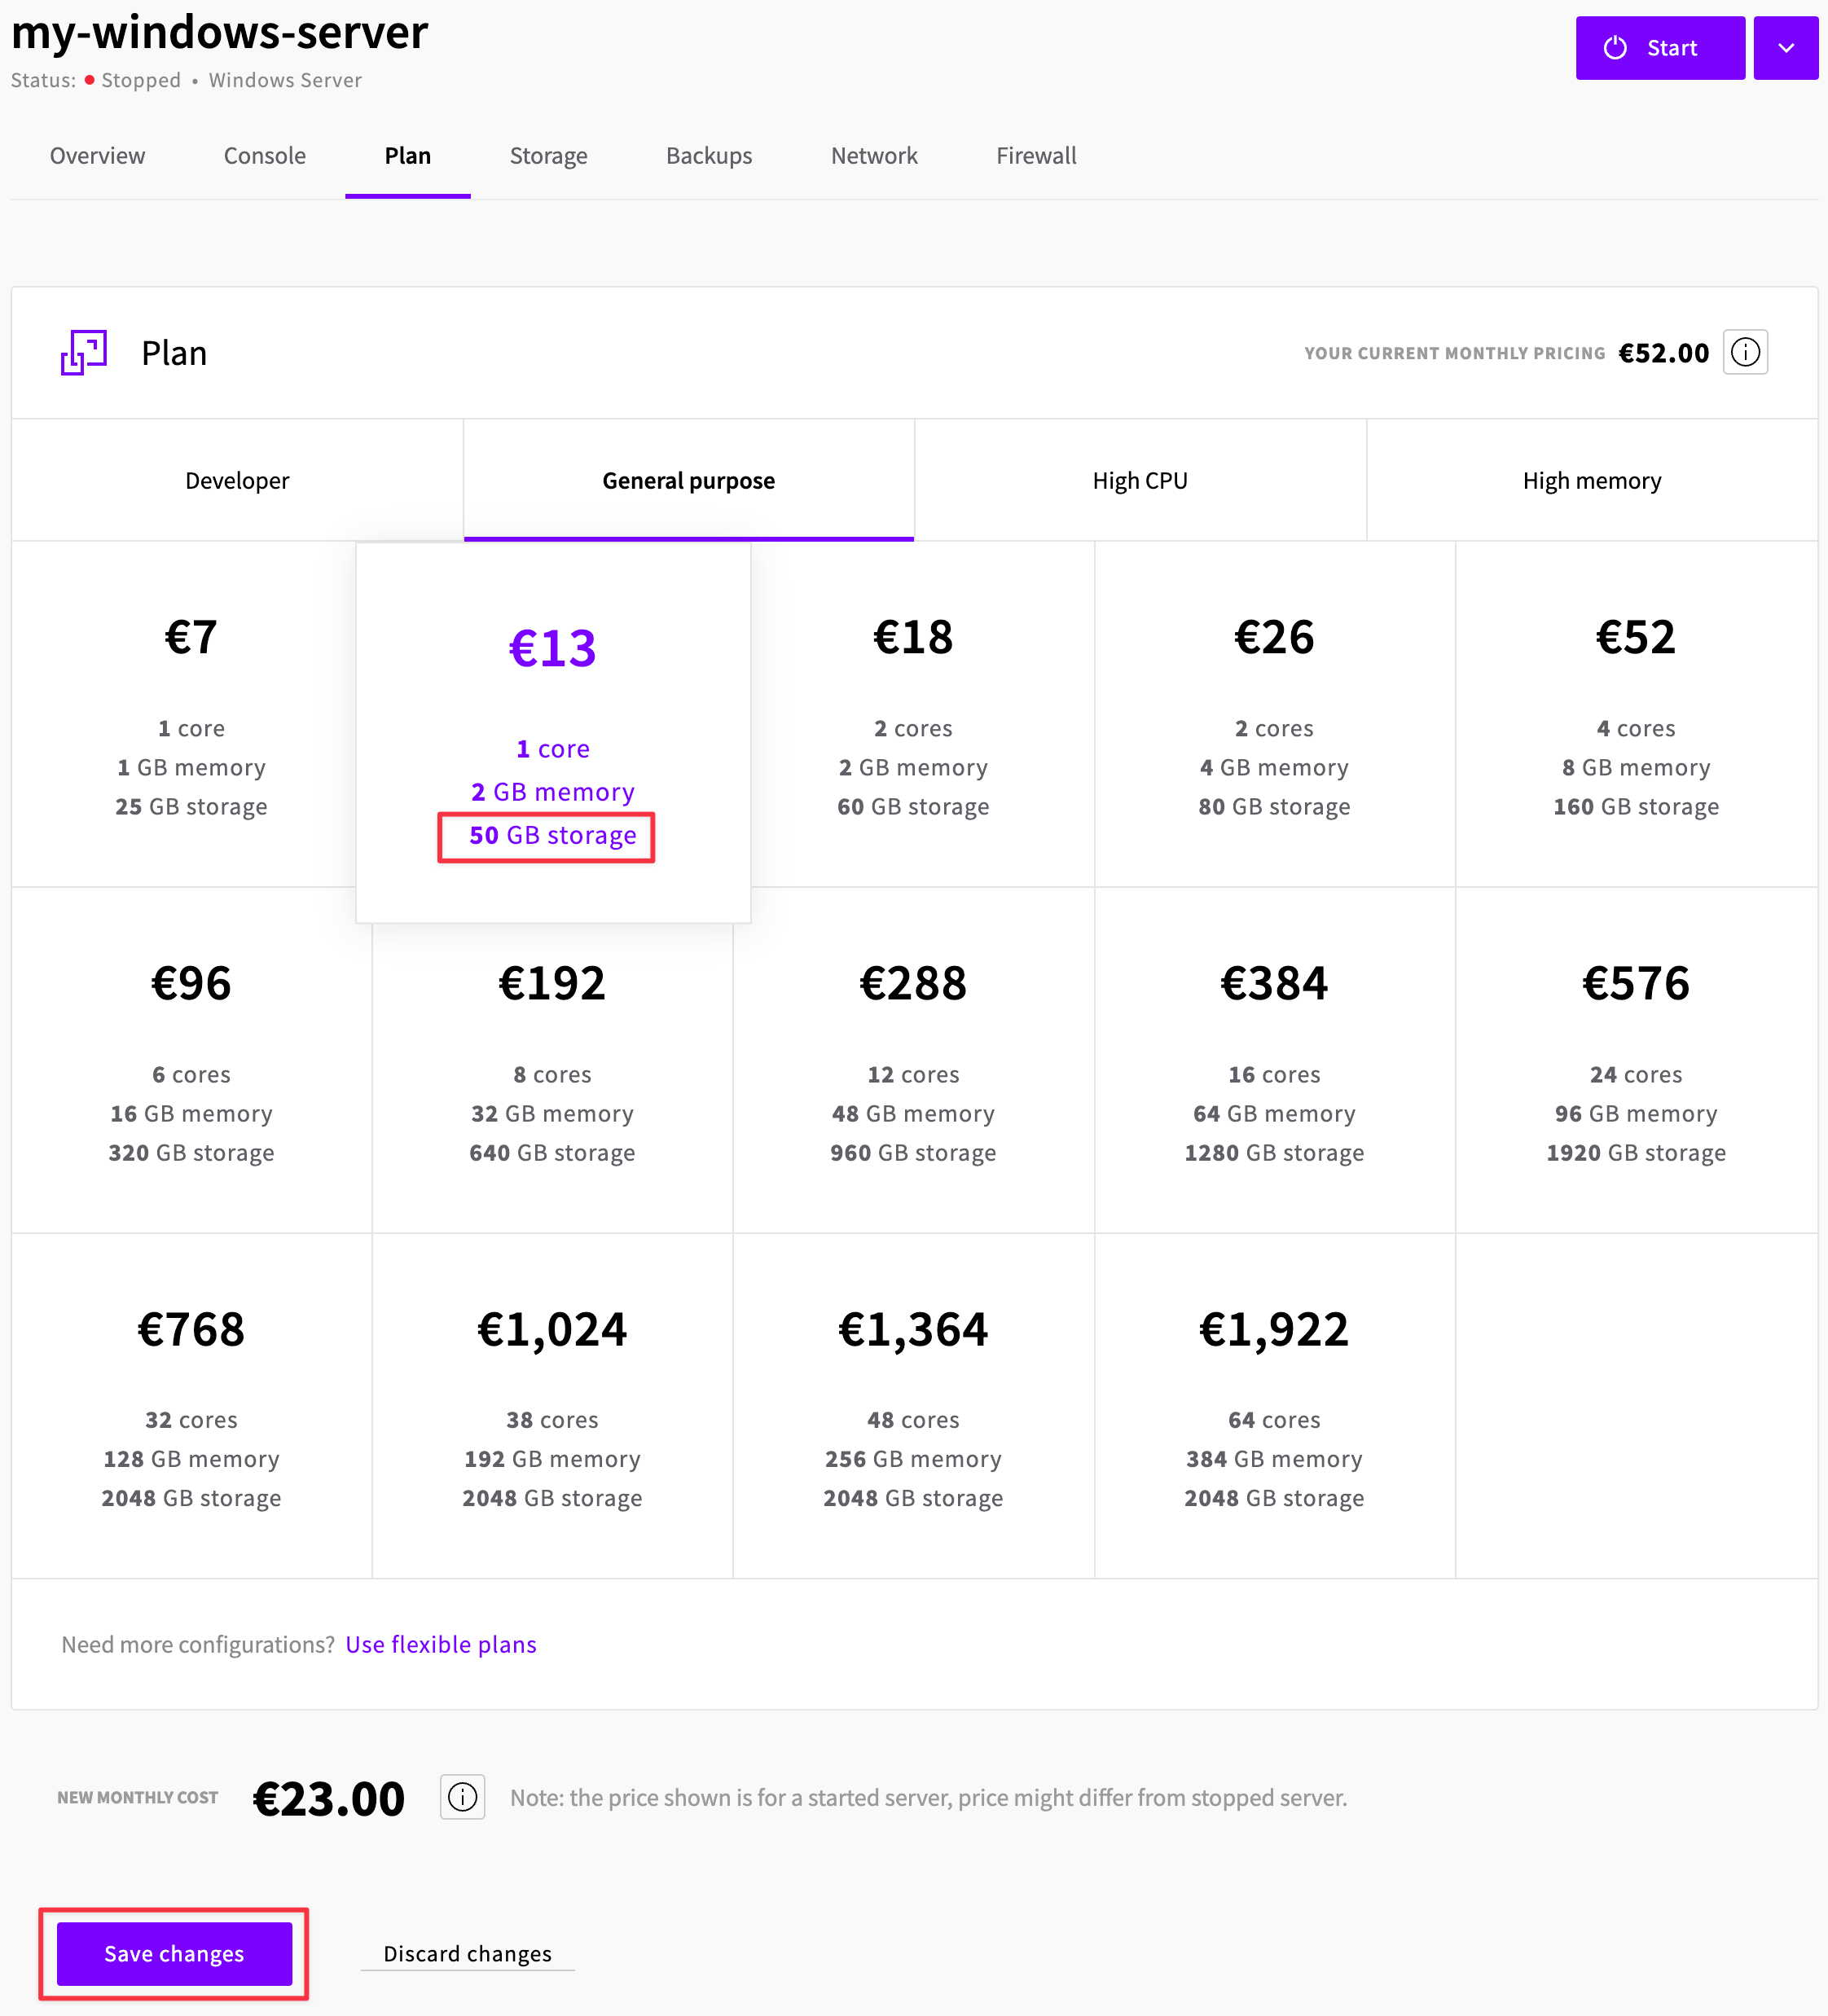The image size is (1828, 2016).
Task: Open the Console tab
Action: [264, 156]
